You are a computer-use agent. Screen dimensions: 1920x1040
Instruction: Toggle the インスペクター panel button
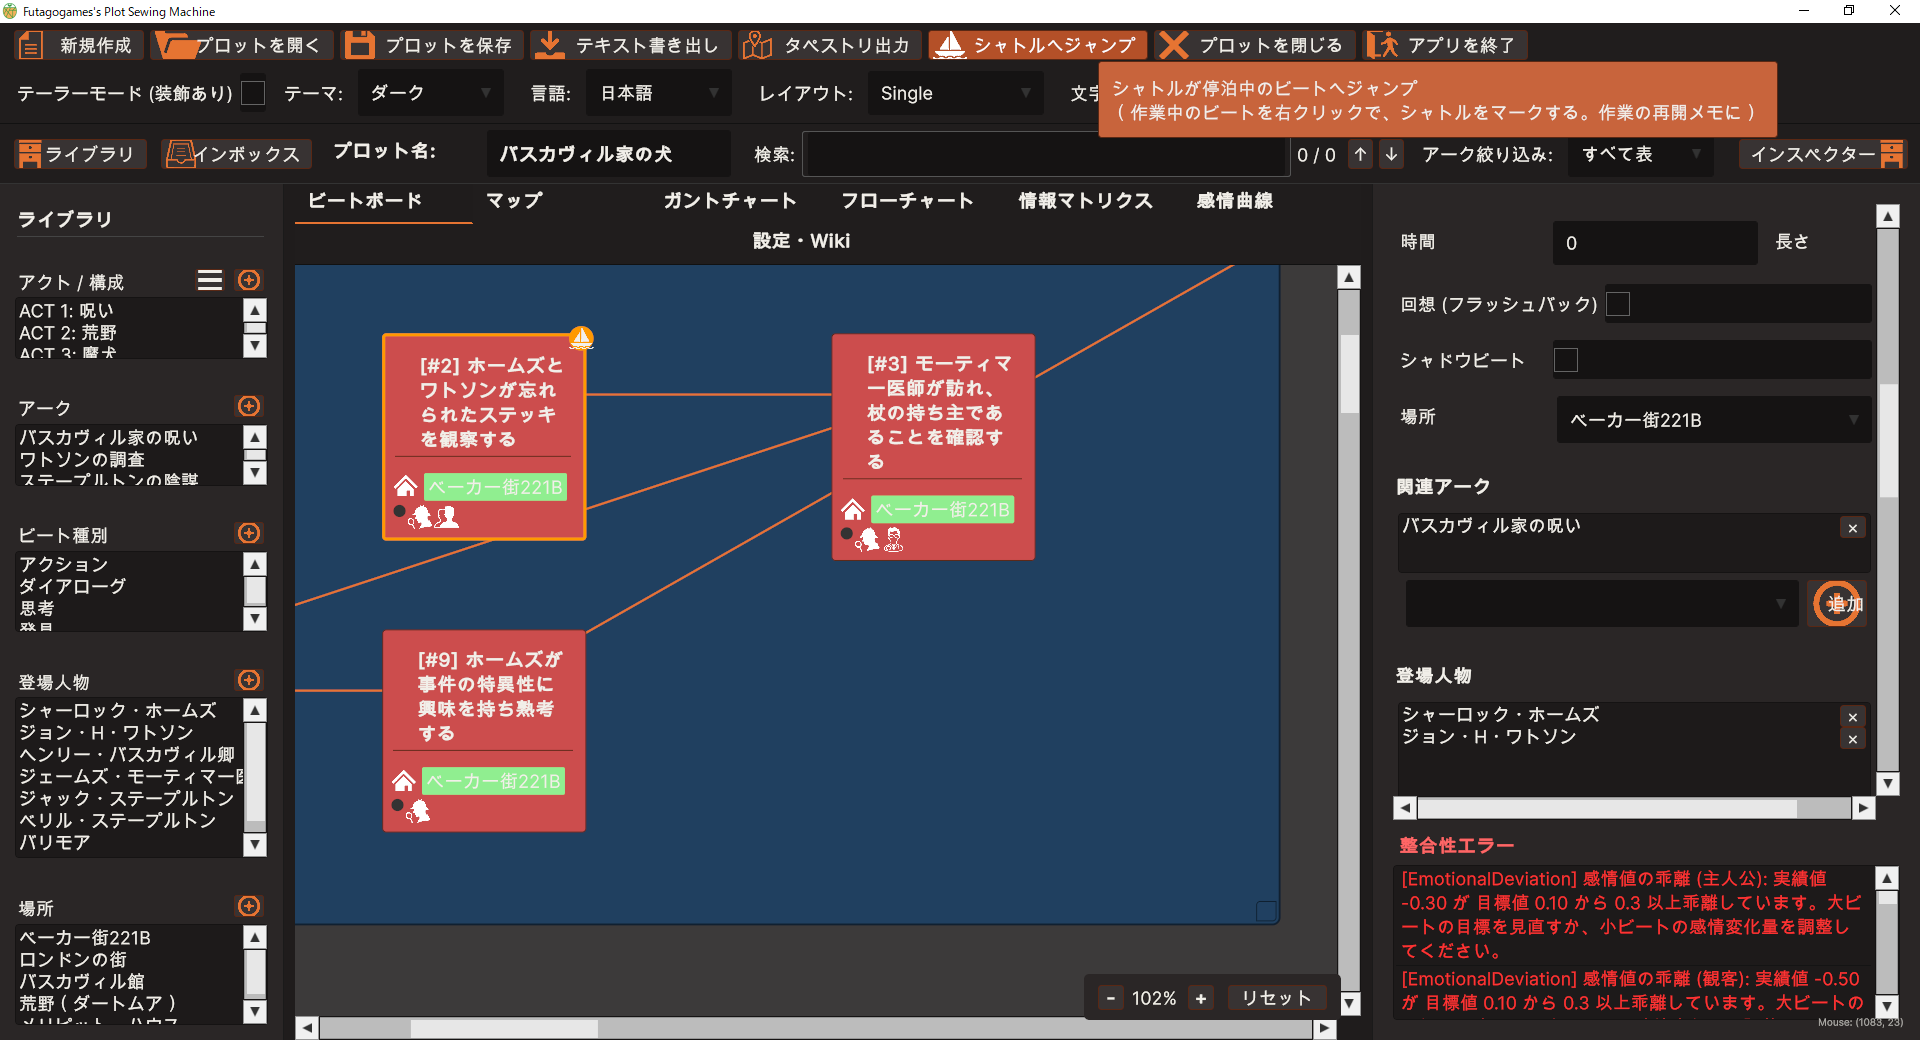1823,154
